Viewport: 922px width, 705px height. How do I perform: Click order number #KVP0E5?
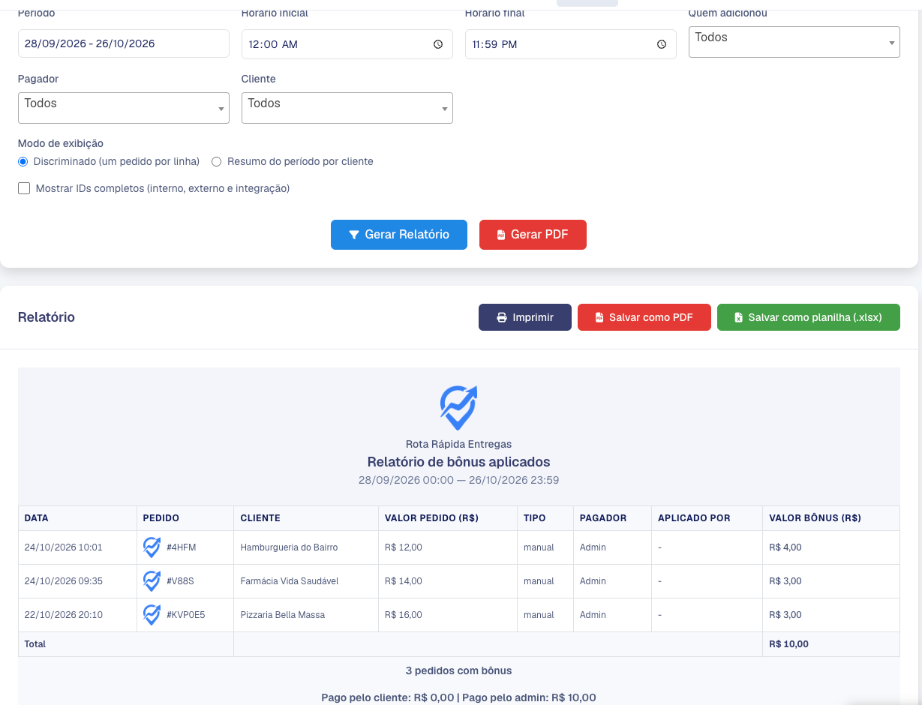pos(186,614)
